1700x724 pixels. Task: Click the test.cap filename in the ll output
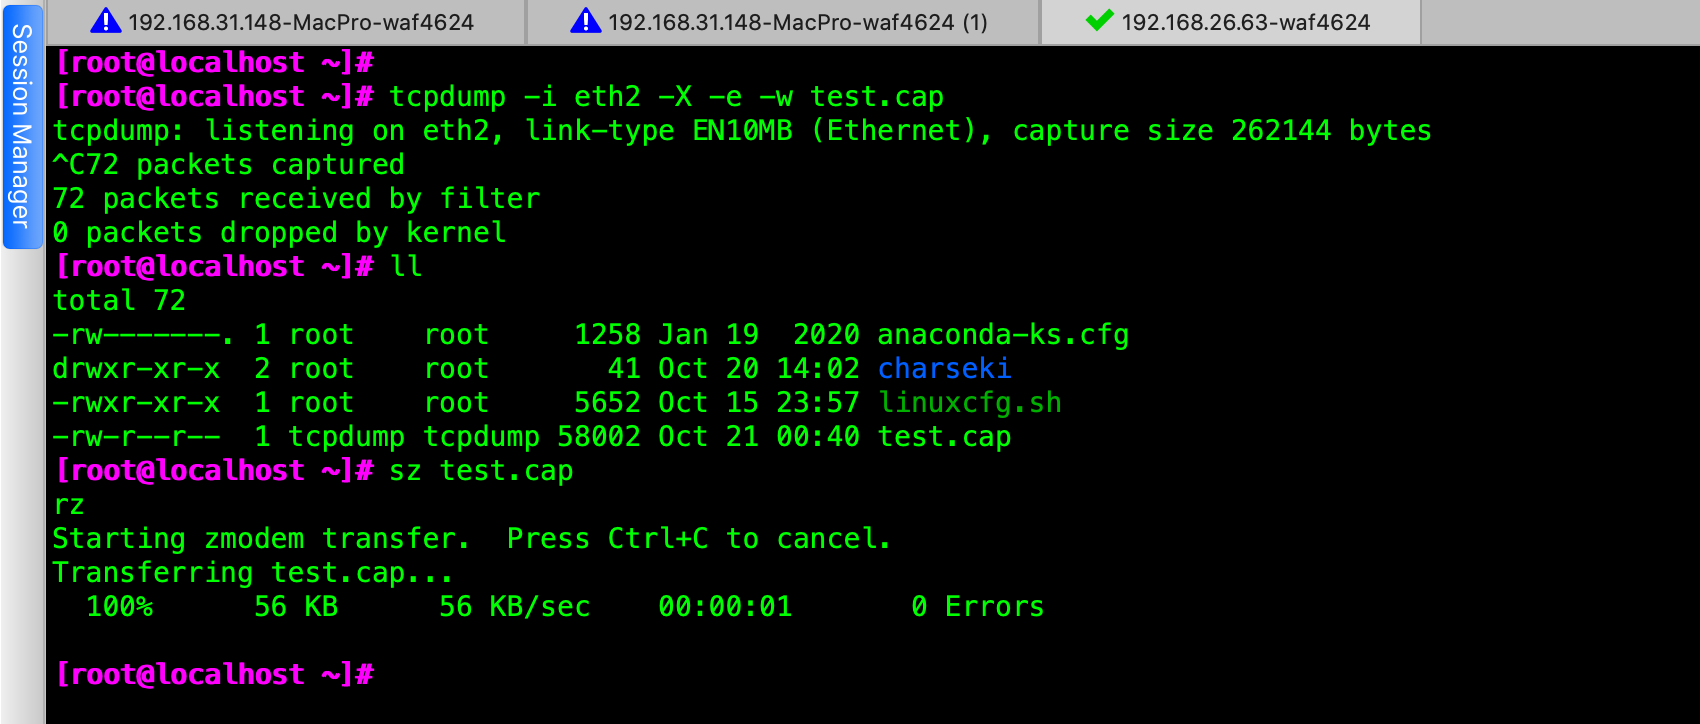(944, 437)
